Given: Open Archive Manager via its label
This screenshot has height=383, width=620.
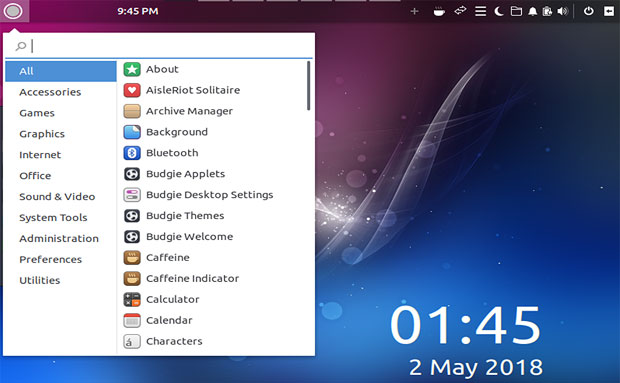Looking at the screenshot, I should [x=189, y=111].
